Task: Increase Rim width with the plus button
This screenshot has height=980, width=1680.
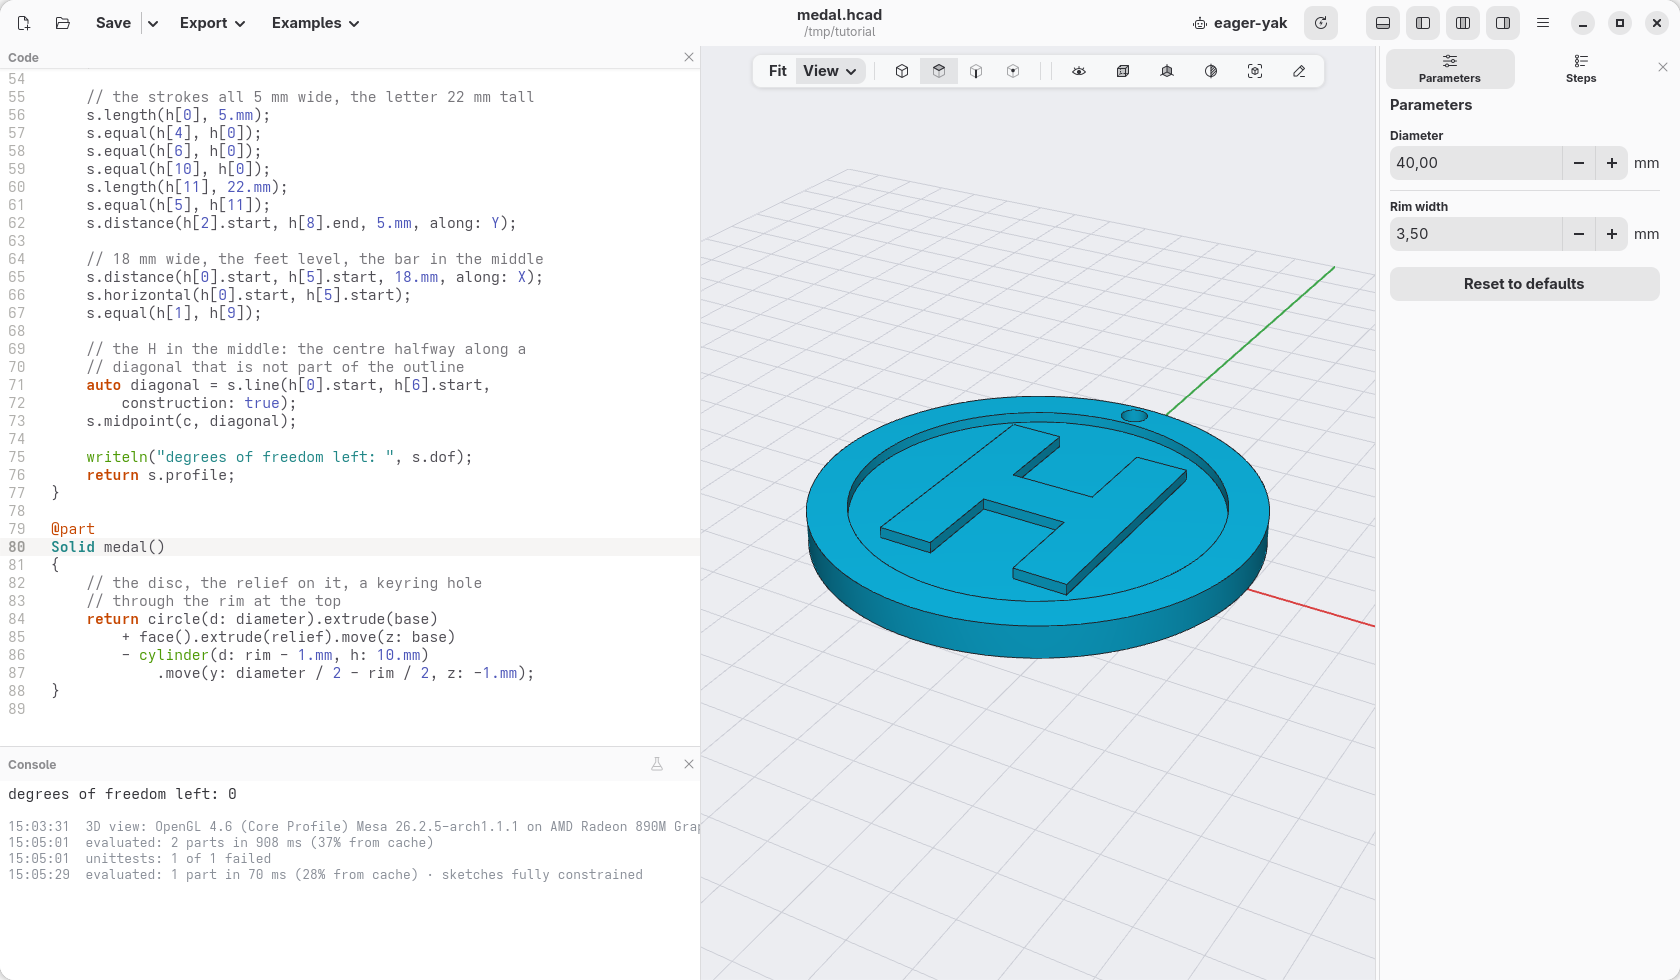Action: click(x=1612, y=234)
